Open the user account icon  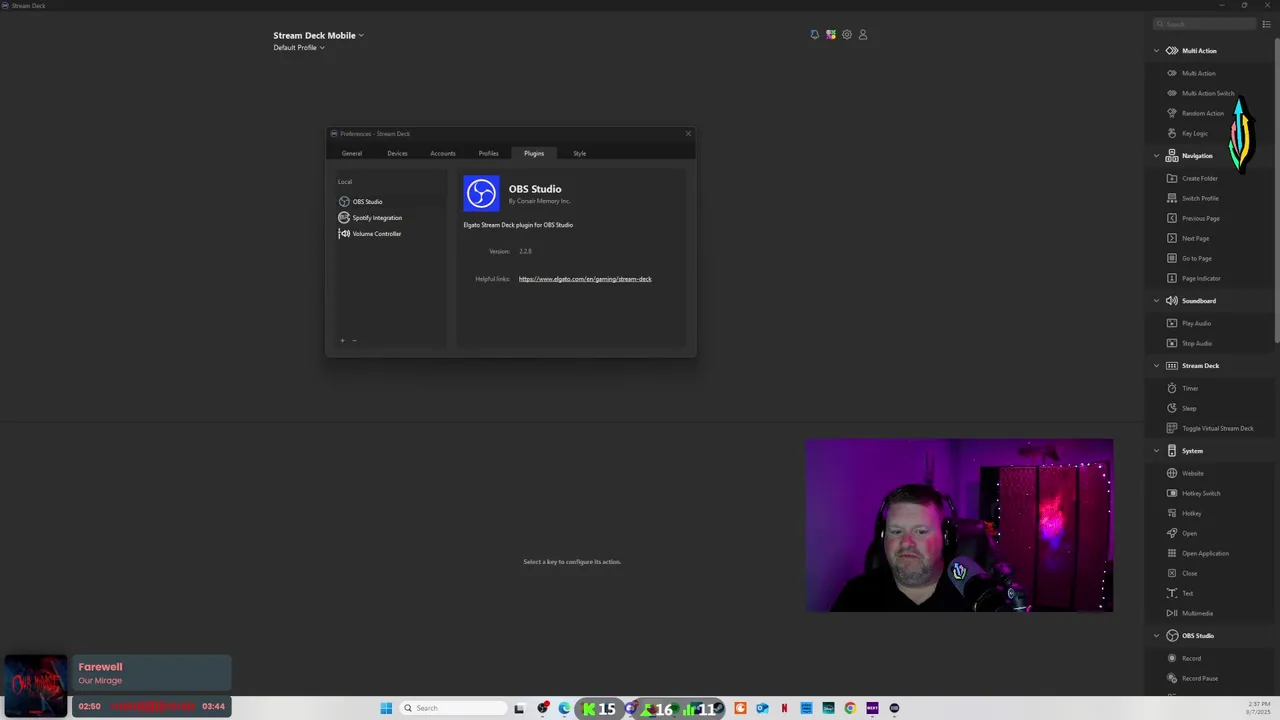pyautogui.click(x=863, y=35)
